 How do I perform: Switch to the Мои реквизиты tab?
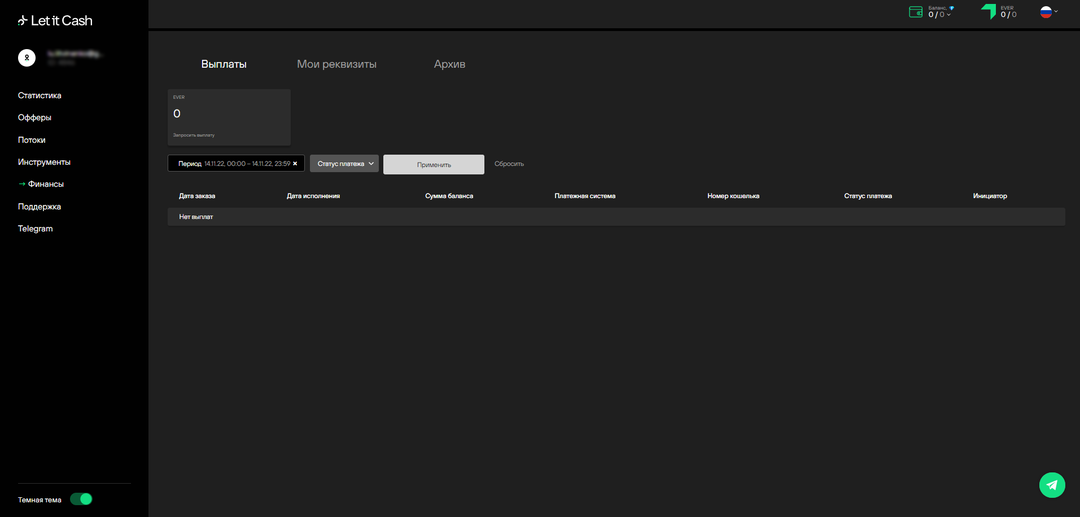click(336, 64)
